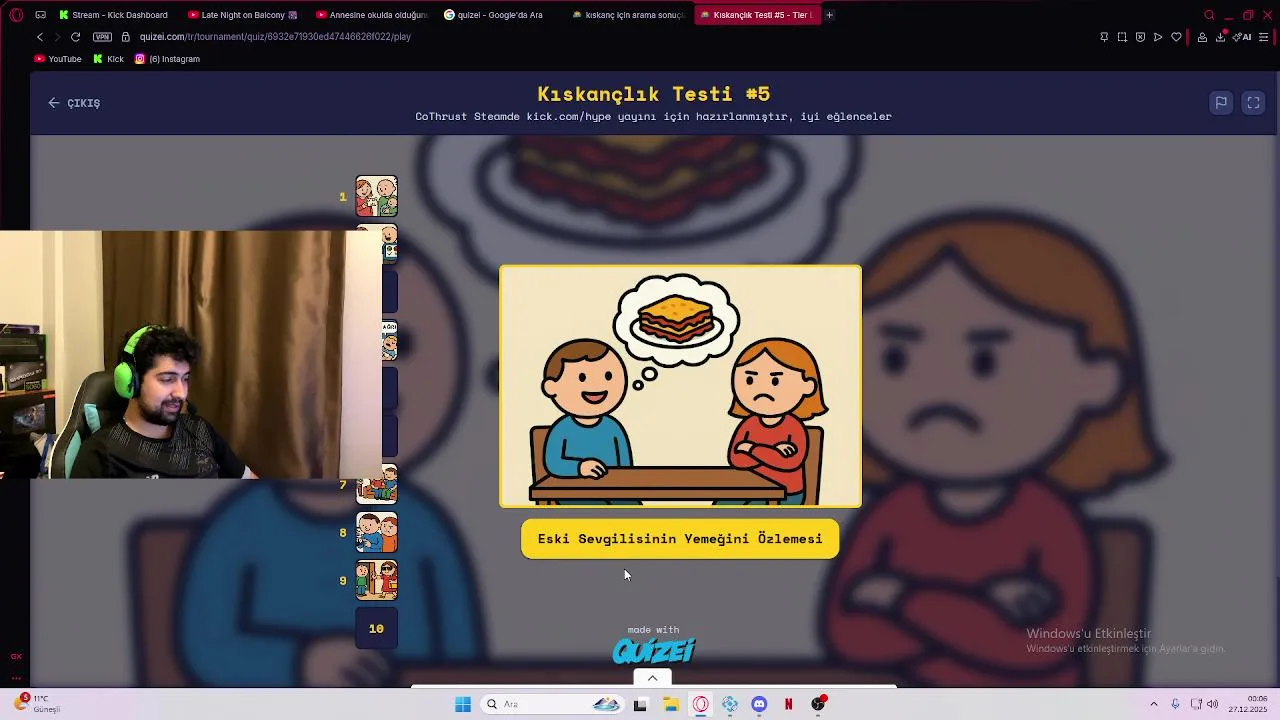This screenshot has width=1280, height=720.
Task: Open Discord from the taskbar
Action: click(759, 705)
